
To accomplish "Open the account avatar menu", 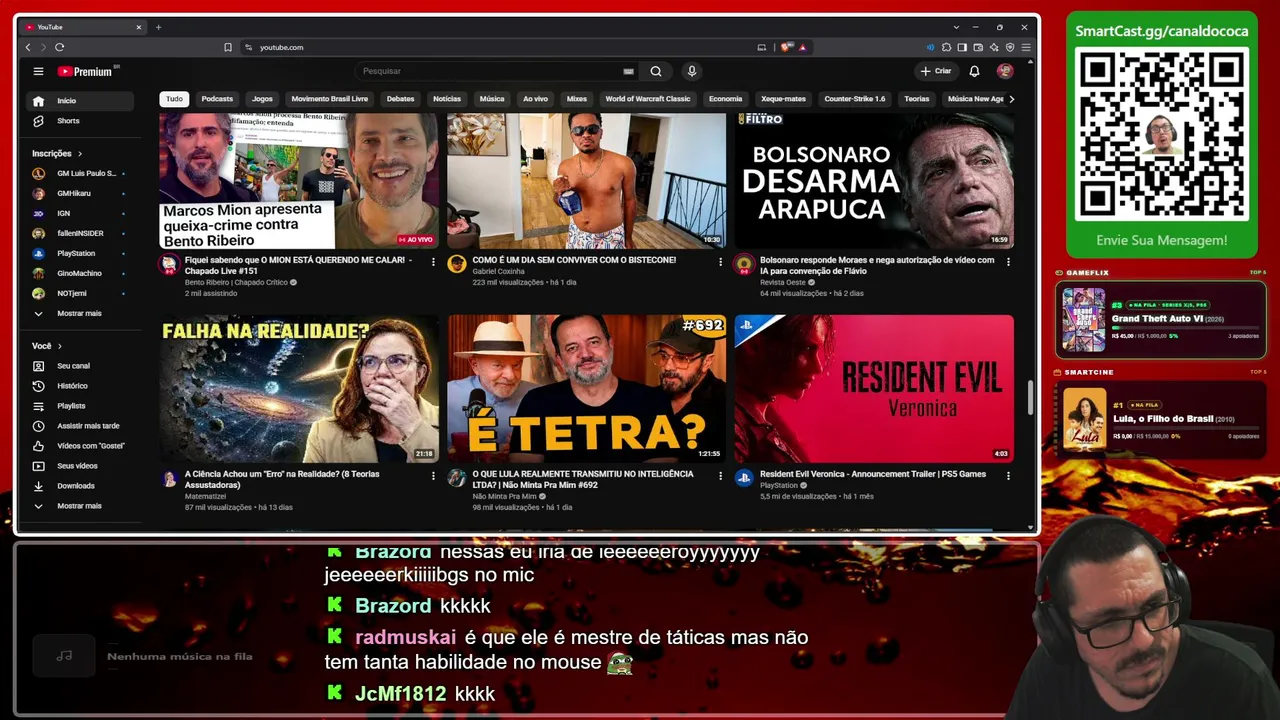I will (x=1005, y=71).
